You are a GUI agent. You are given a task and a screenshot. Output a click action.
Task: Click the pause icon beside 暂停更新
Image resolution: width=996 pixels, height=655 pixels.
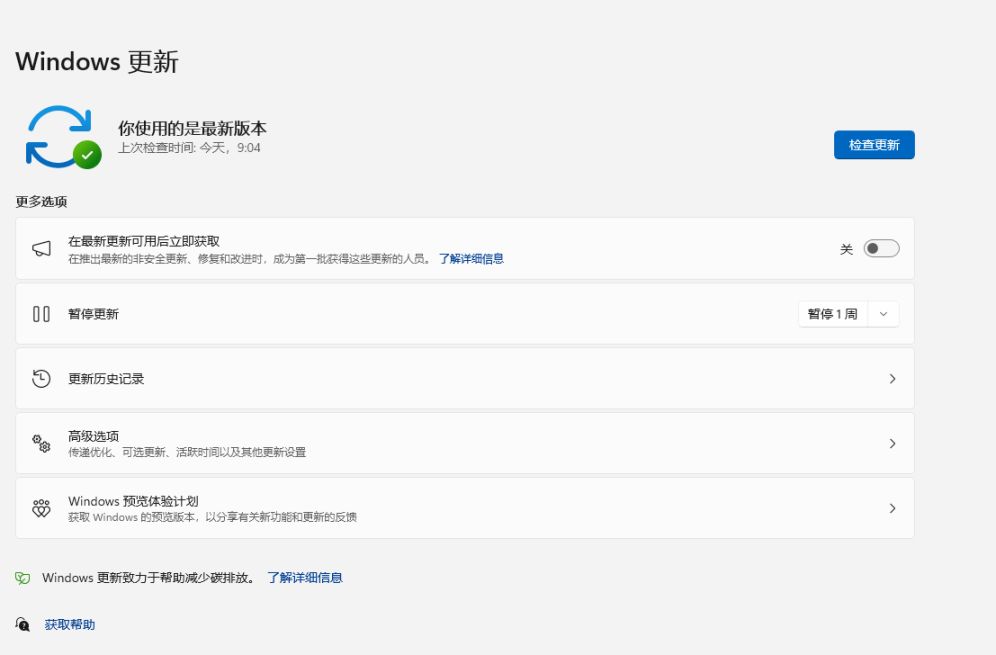41,314
